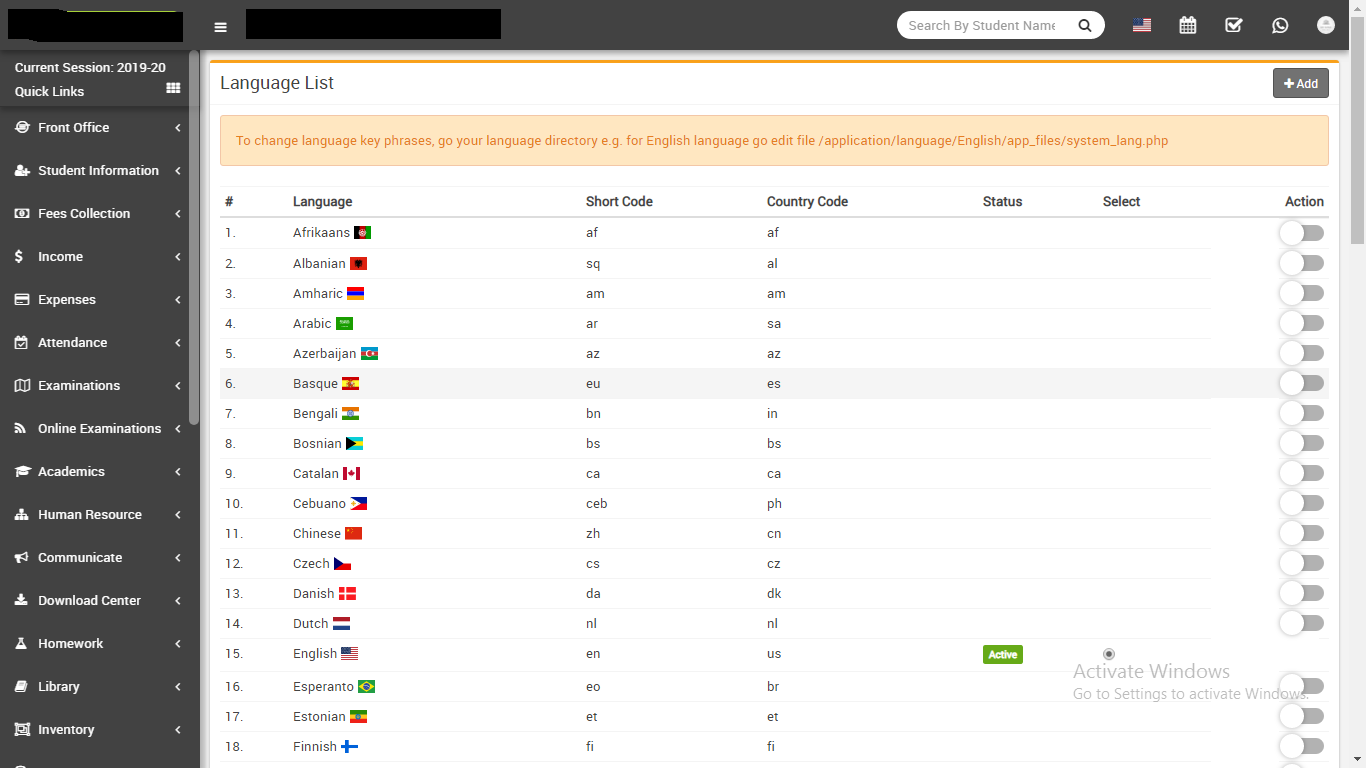
Task: Open the Examinations sidebar menu
Action: (78, 386)
